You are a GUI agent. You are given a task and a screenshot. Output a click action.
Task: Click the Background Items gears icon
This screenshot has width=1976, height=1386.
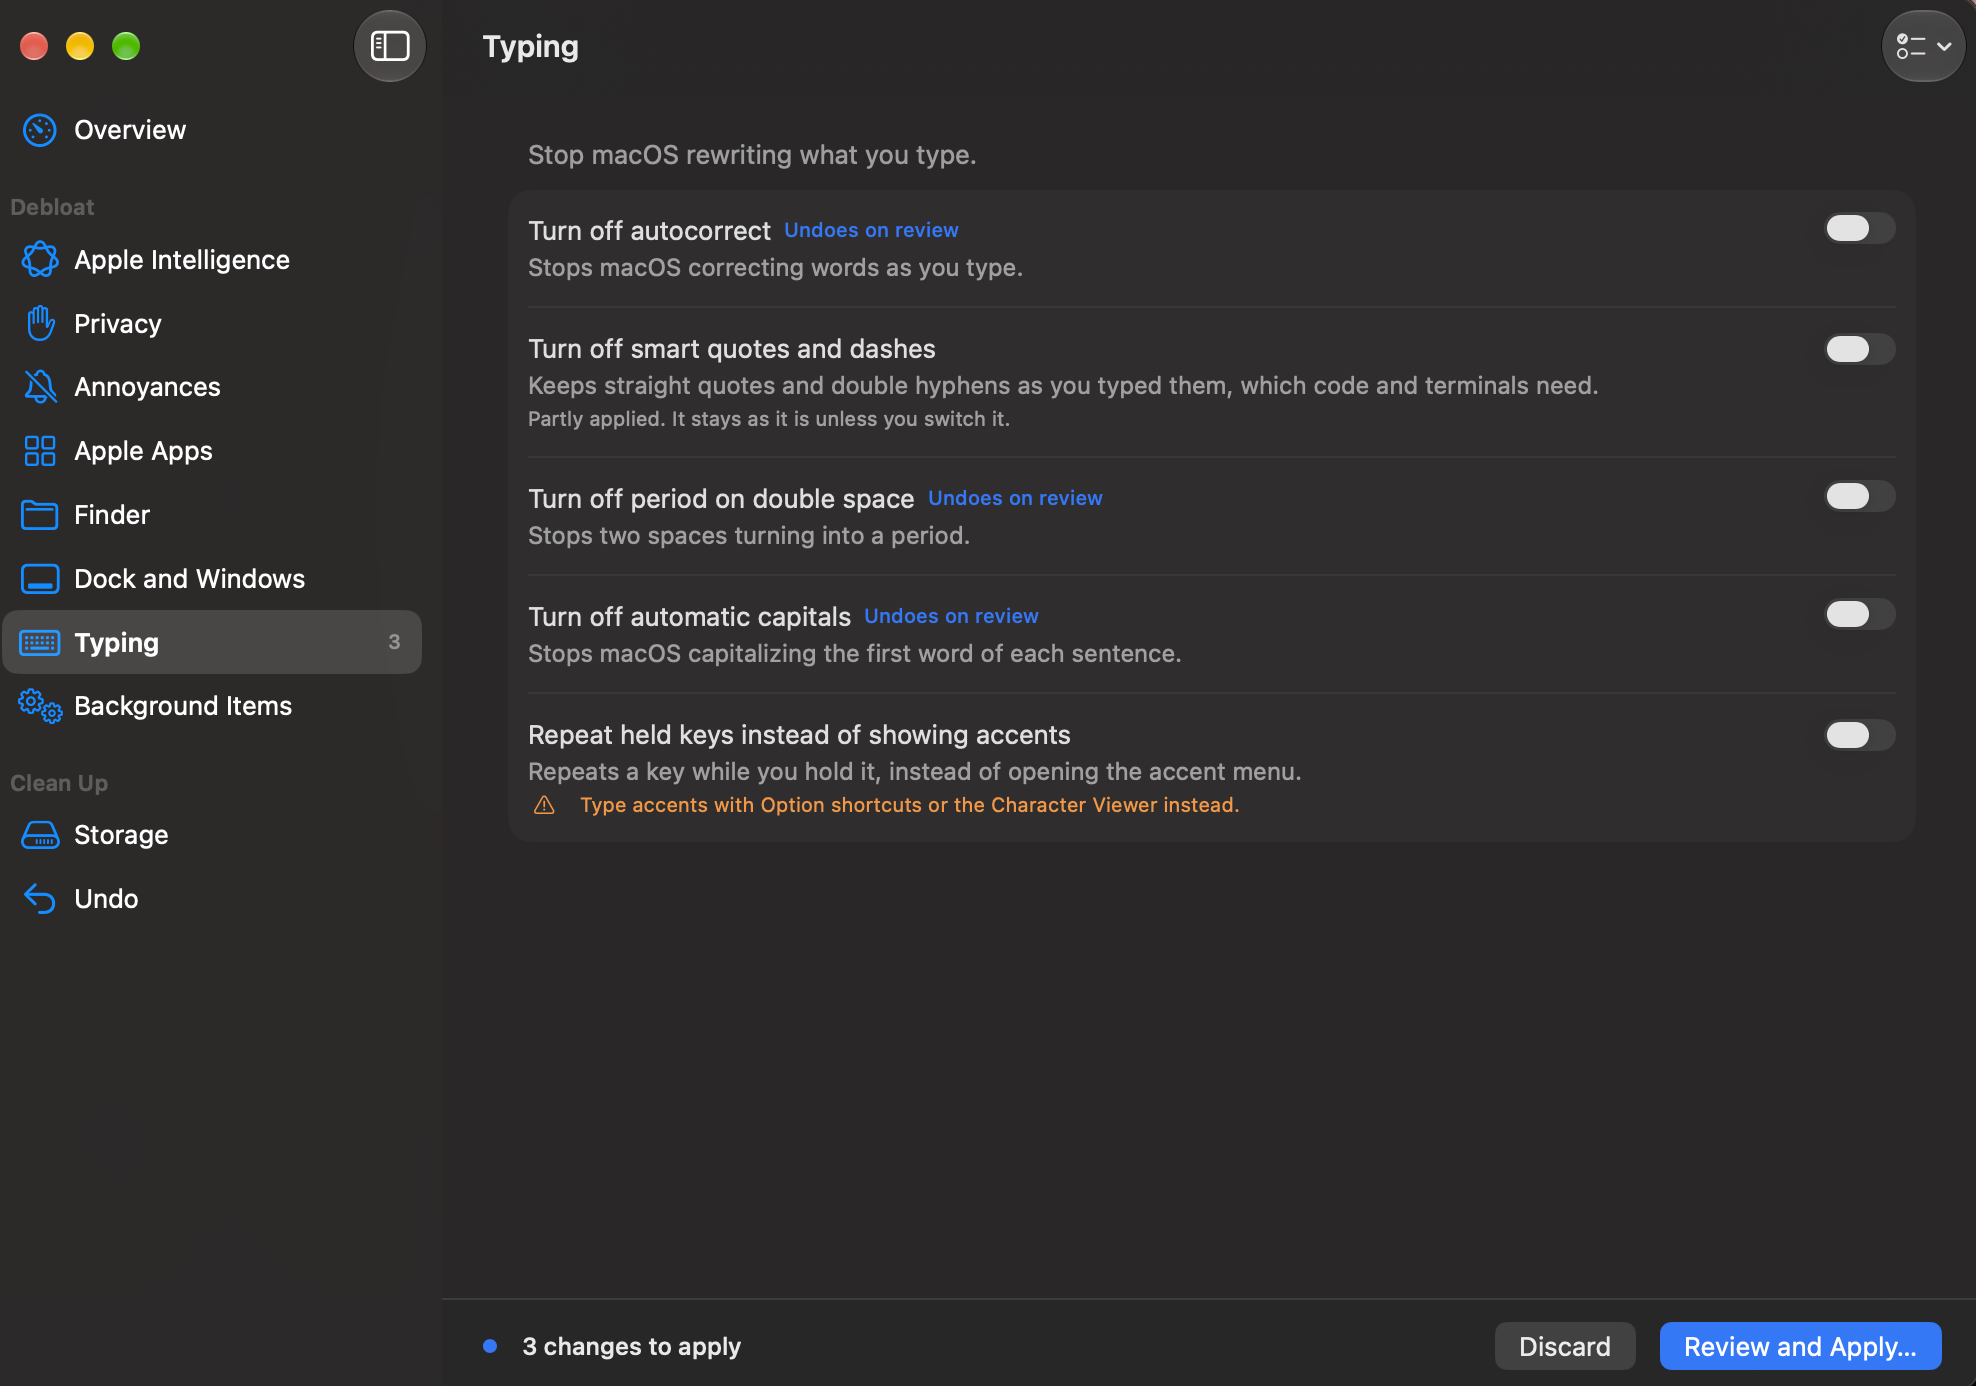pyautogui.click(x=40, y=706)
